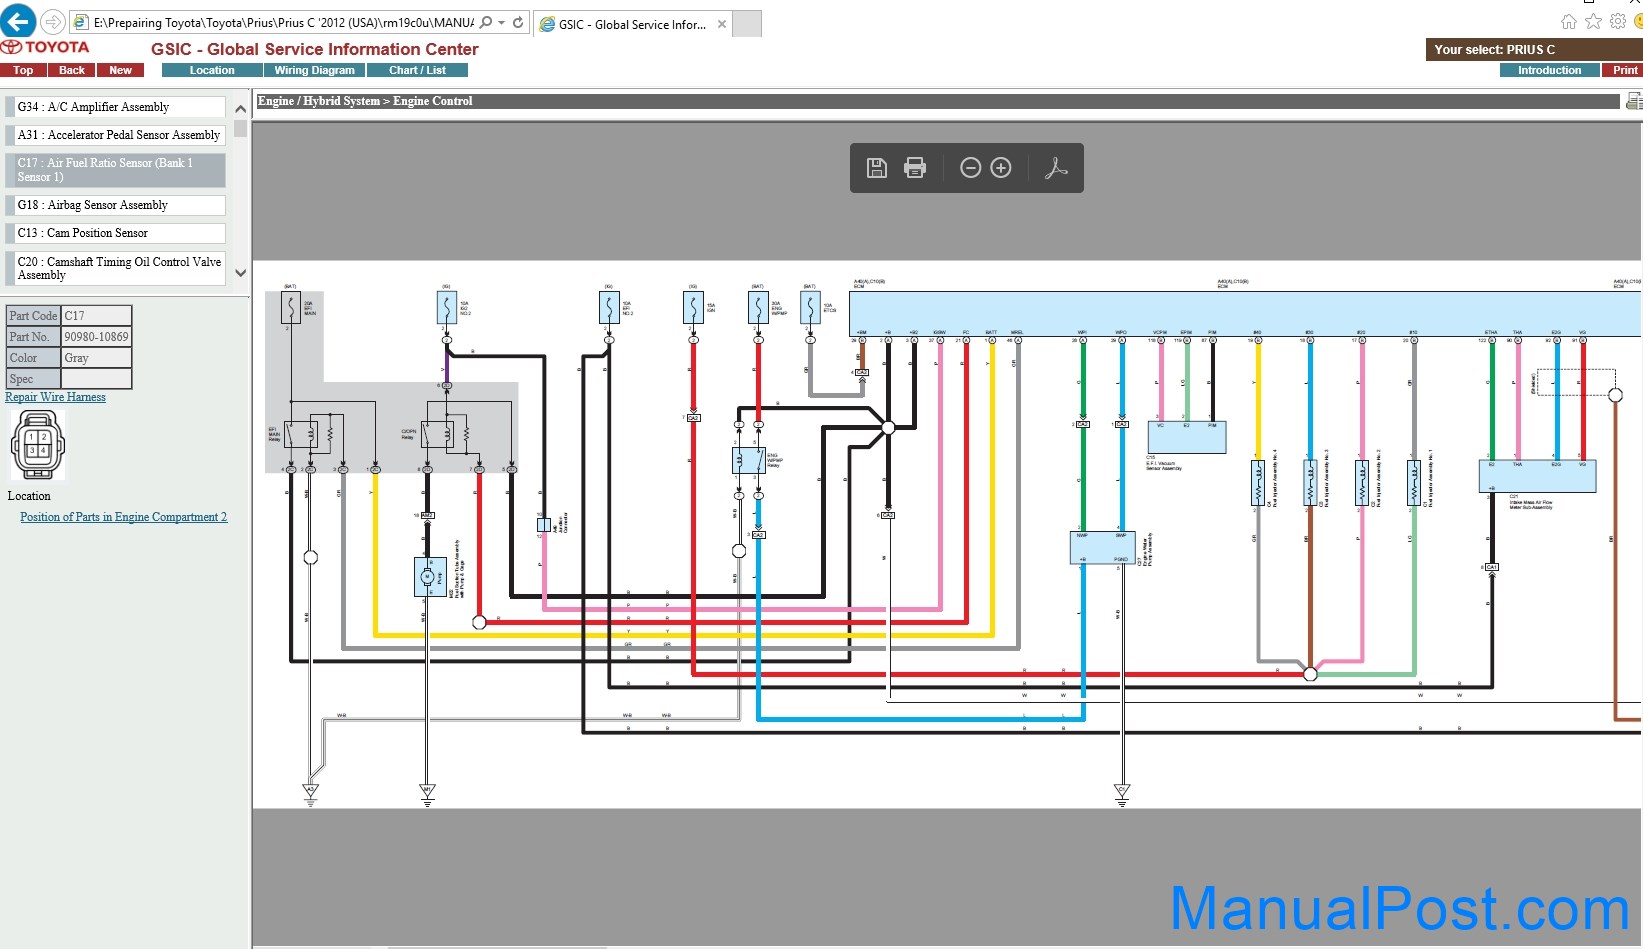Screen dimensions: 1643x949
Task: Click the Part No. value 90980-10869
Action: pyautogui.click(x=96, y=337)
